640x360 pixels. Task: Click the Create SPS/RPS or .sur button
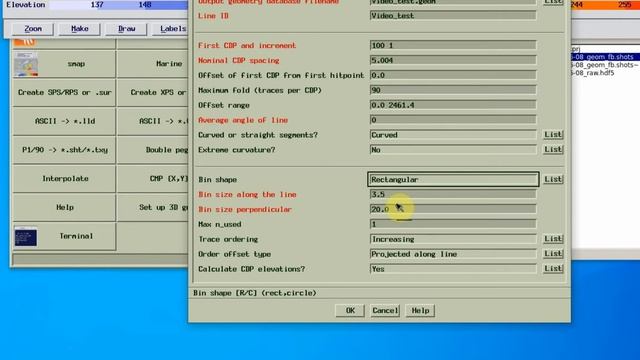click(64, 93)
